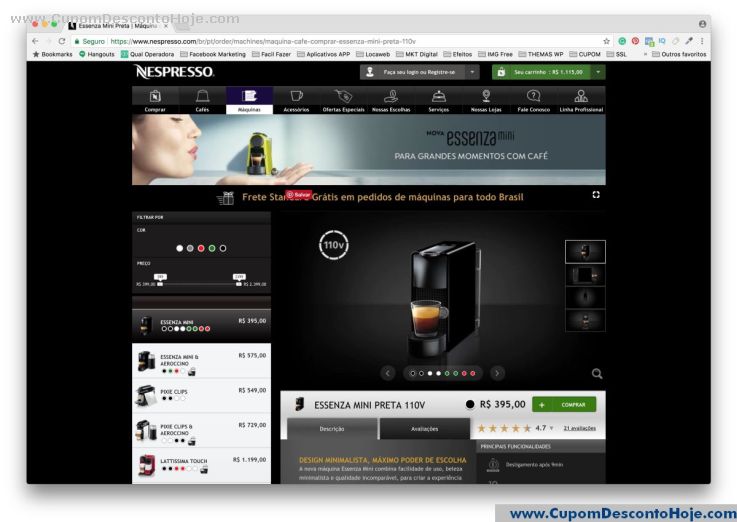Filter machines by red color

(201, 248)
